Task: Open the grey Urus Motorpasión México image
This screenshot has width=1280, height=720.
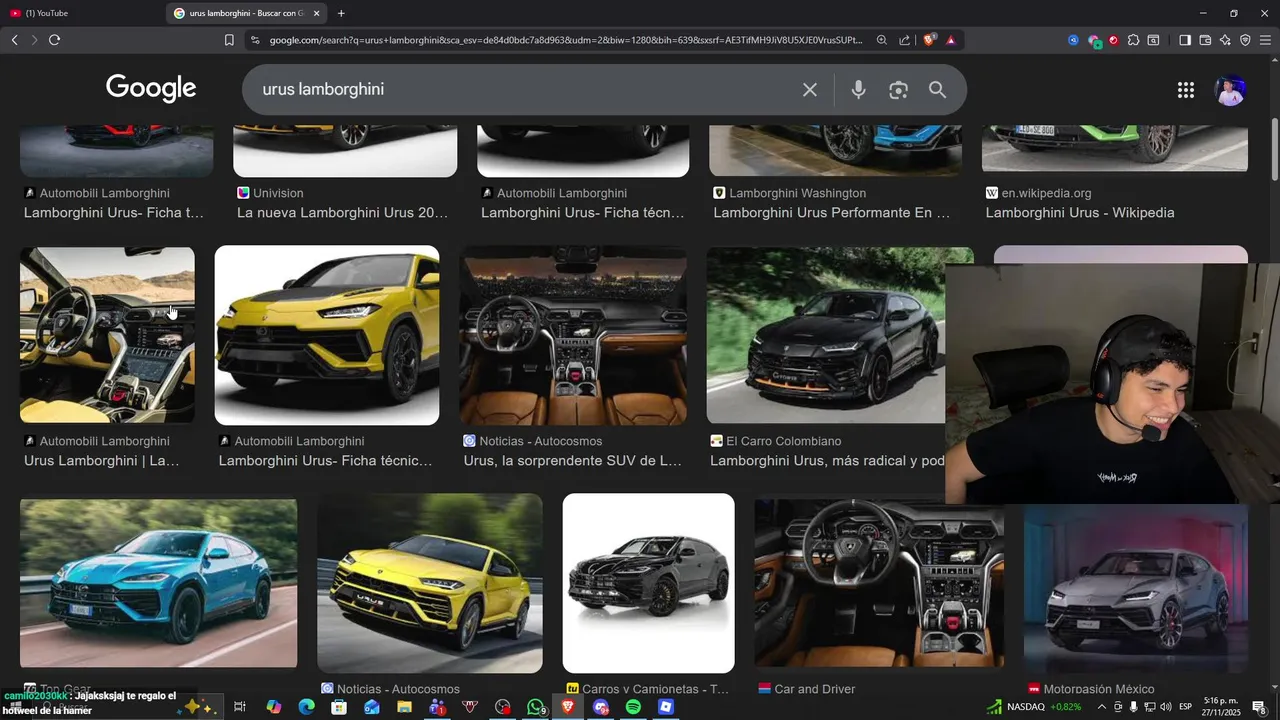Action: pos(1136,588)
